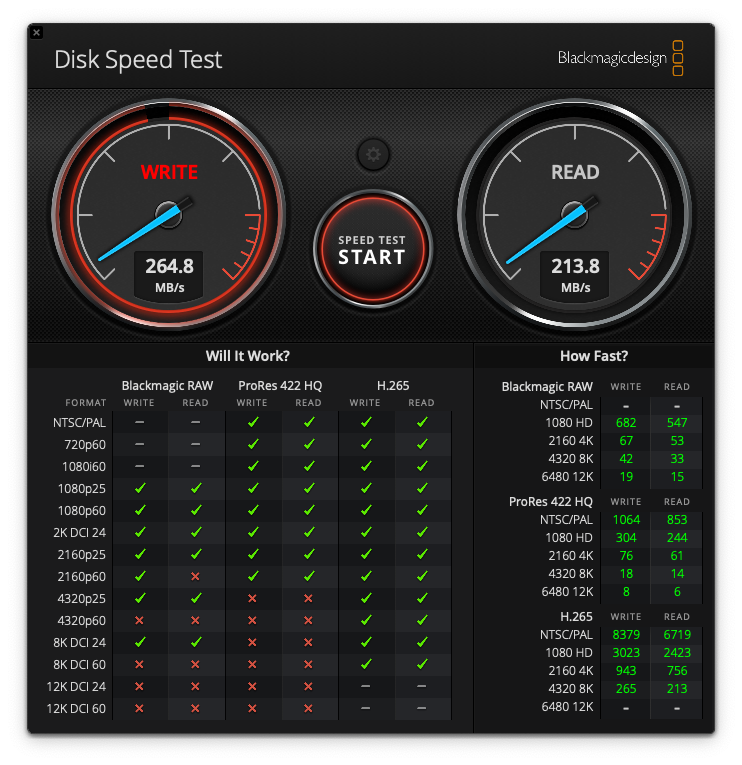The width and height of the screenshot is (742, 765).
Task: Click the WRITE gauge 264.8 MB/s readout
Action: [169, 274]
